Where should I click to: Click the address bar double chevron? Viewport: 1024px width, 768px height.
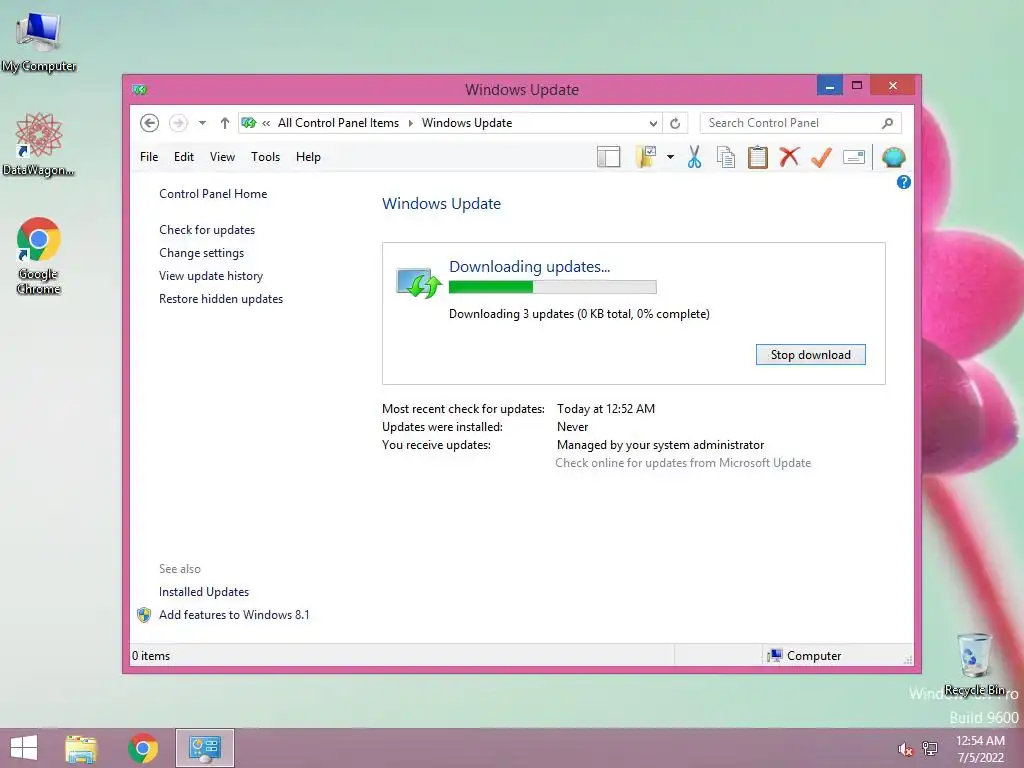(x=266, y=123)
